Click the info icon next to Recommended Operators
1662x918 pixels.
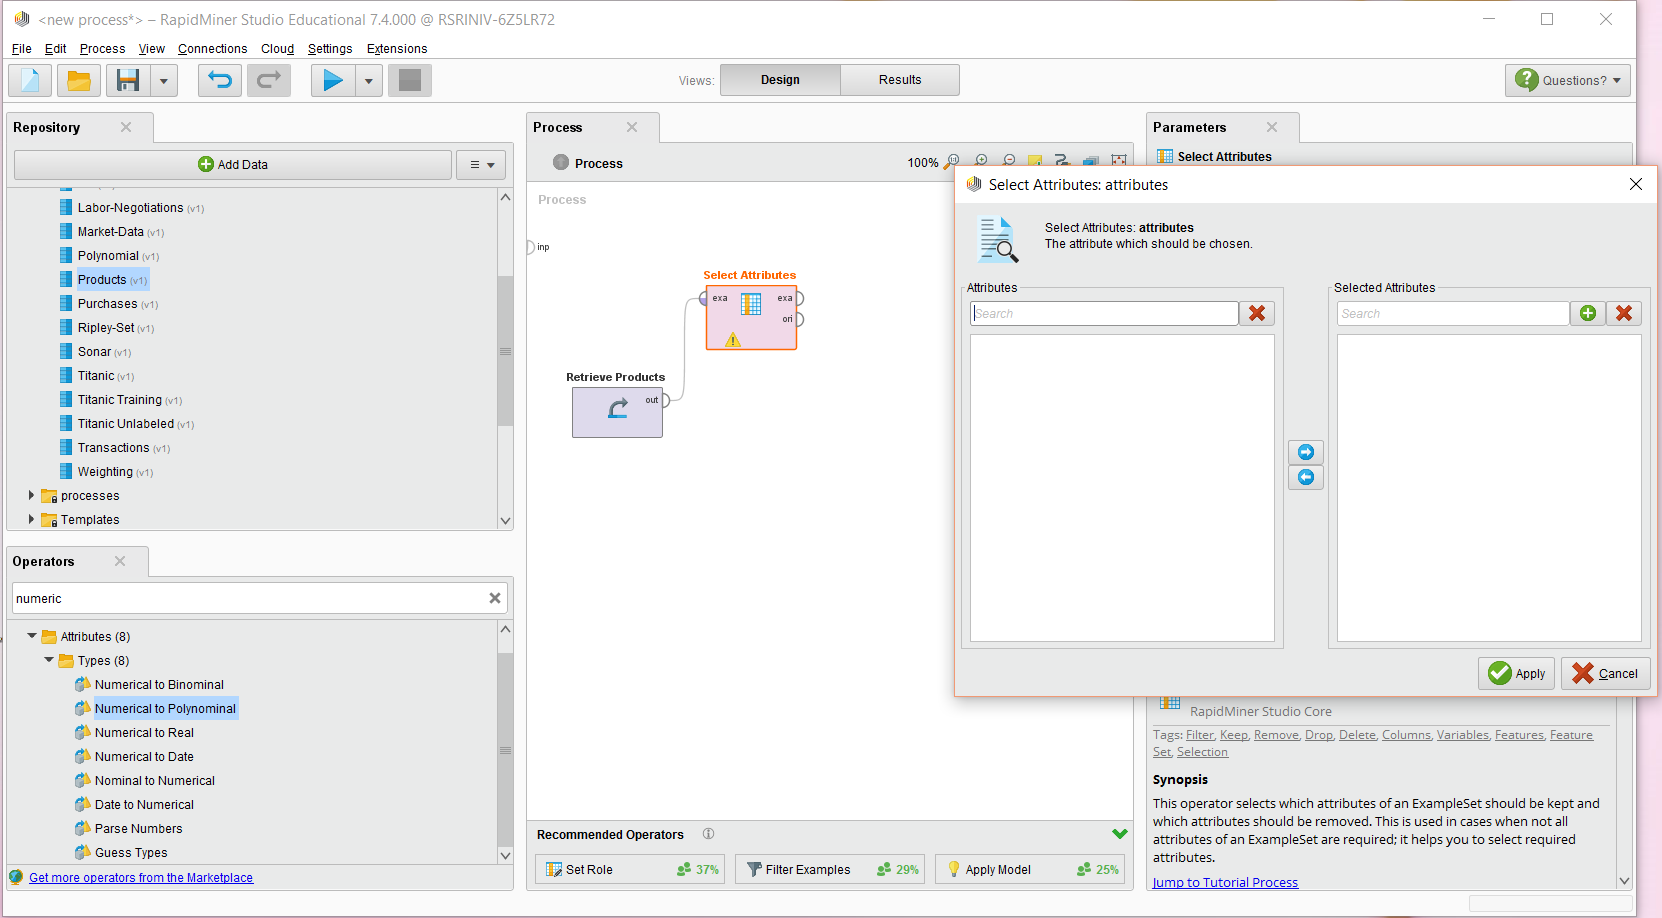click(708, 834)
